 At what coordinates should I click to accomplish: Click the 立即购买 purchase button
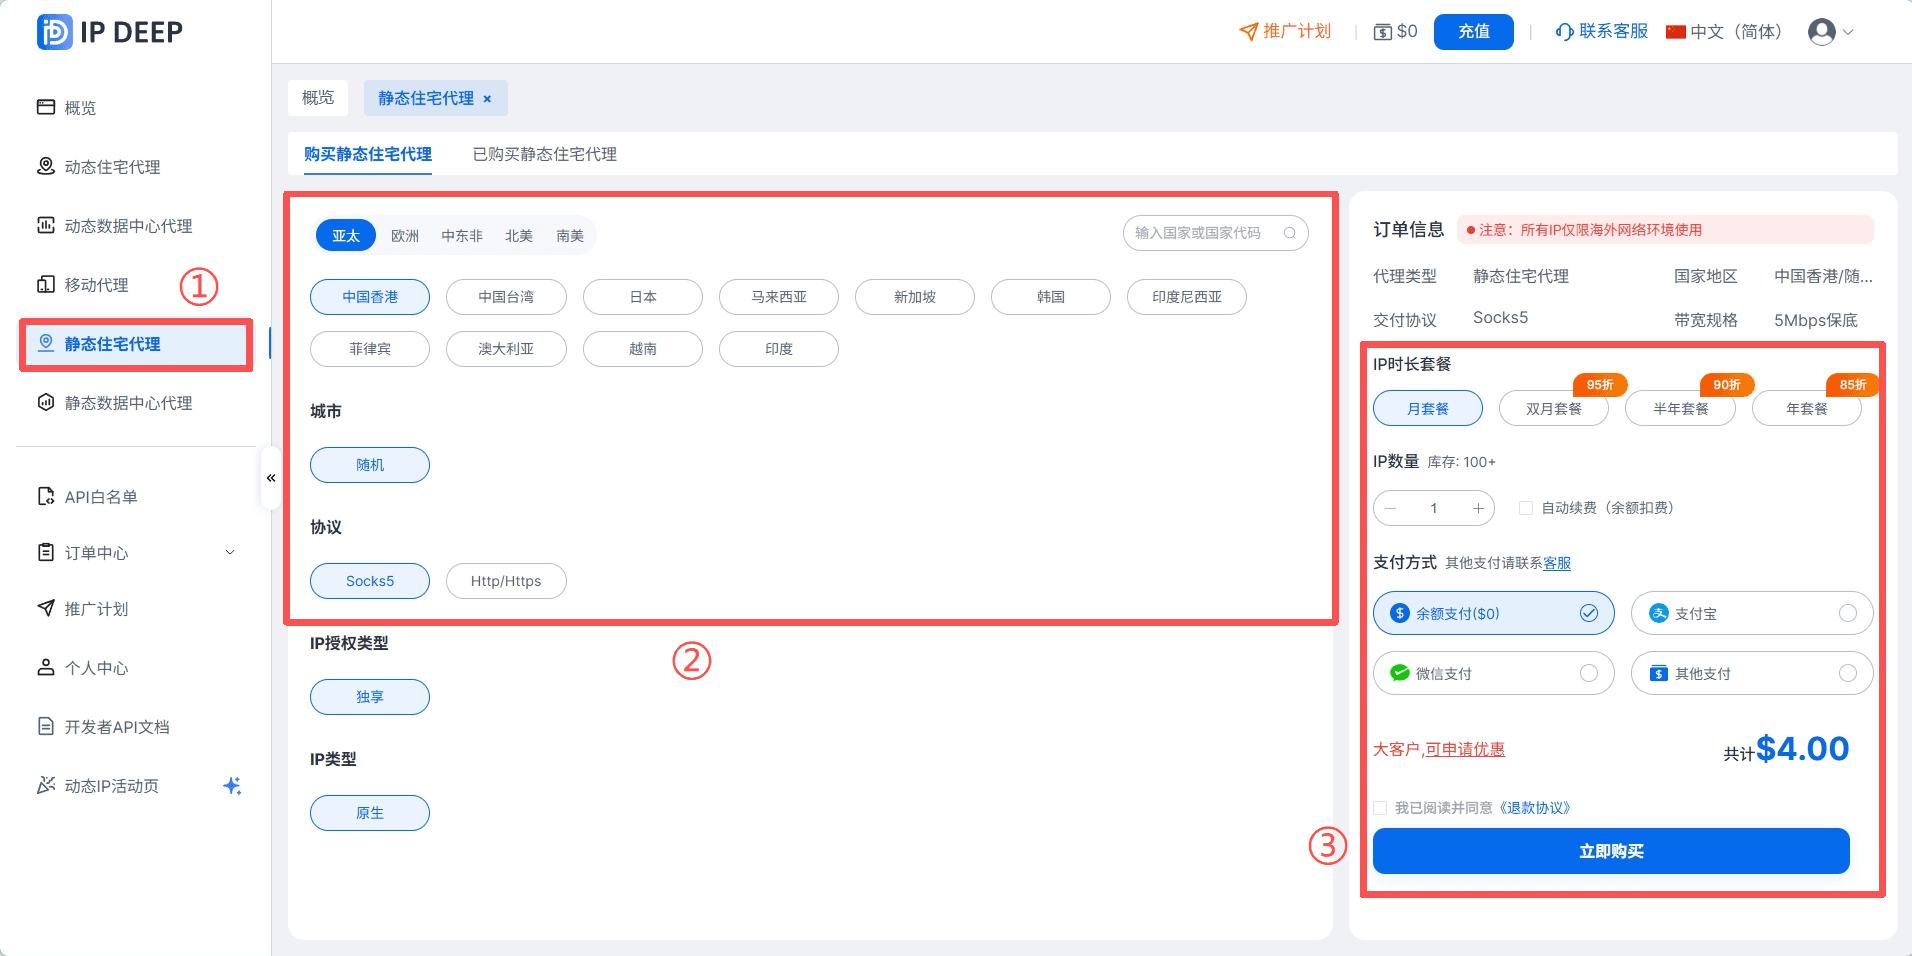(1610, 851)
